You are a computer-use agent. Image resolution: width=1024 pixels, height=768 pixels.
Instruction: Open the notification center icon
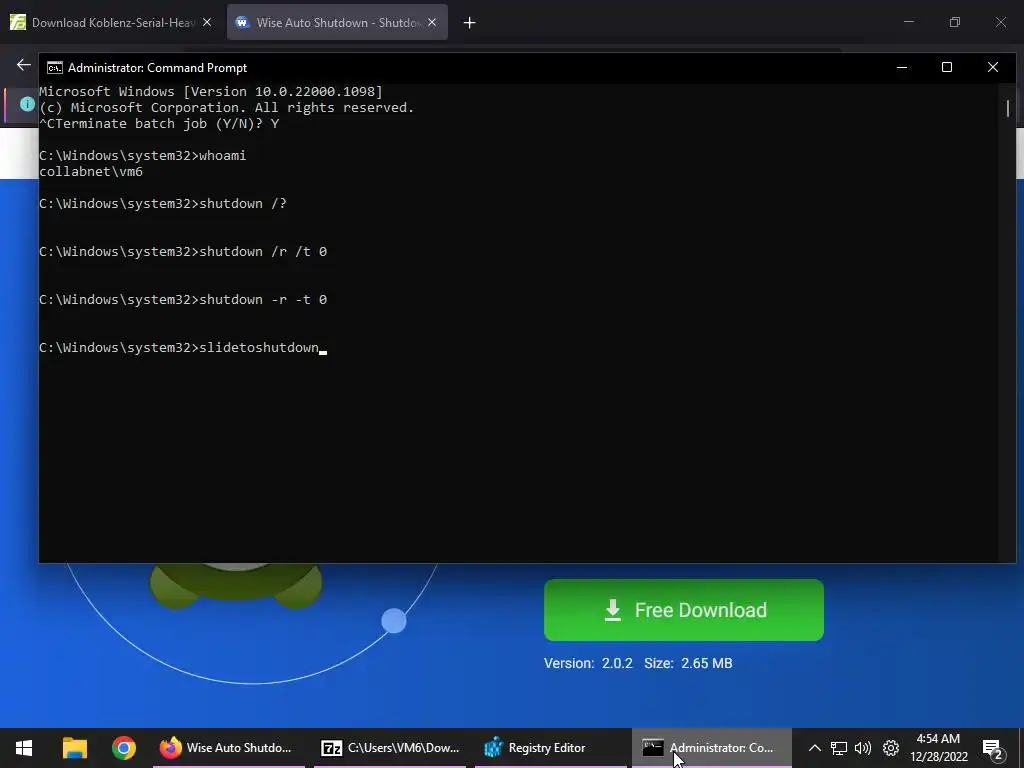click(x=993, y=748)
